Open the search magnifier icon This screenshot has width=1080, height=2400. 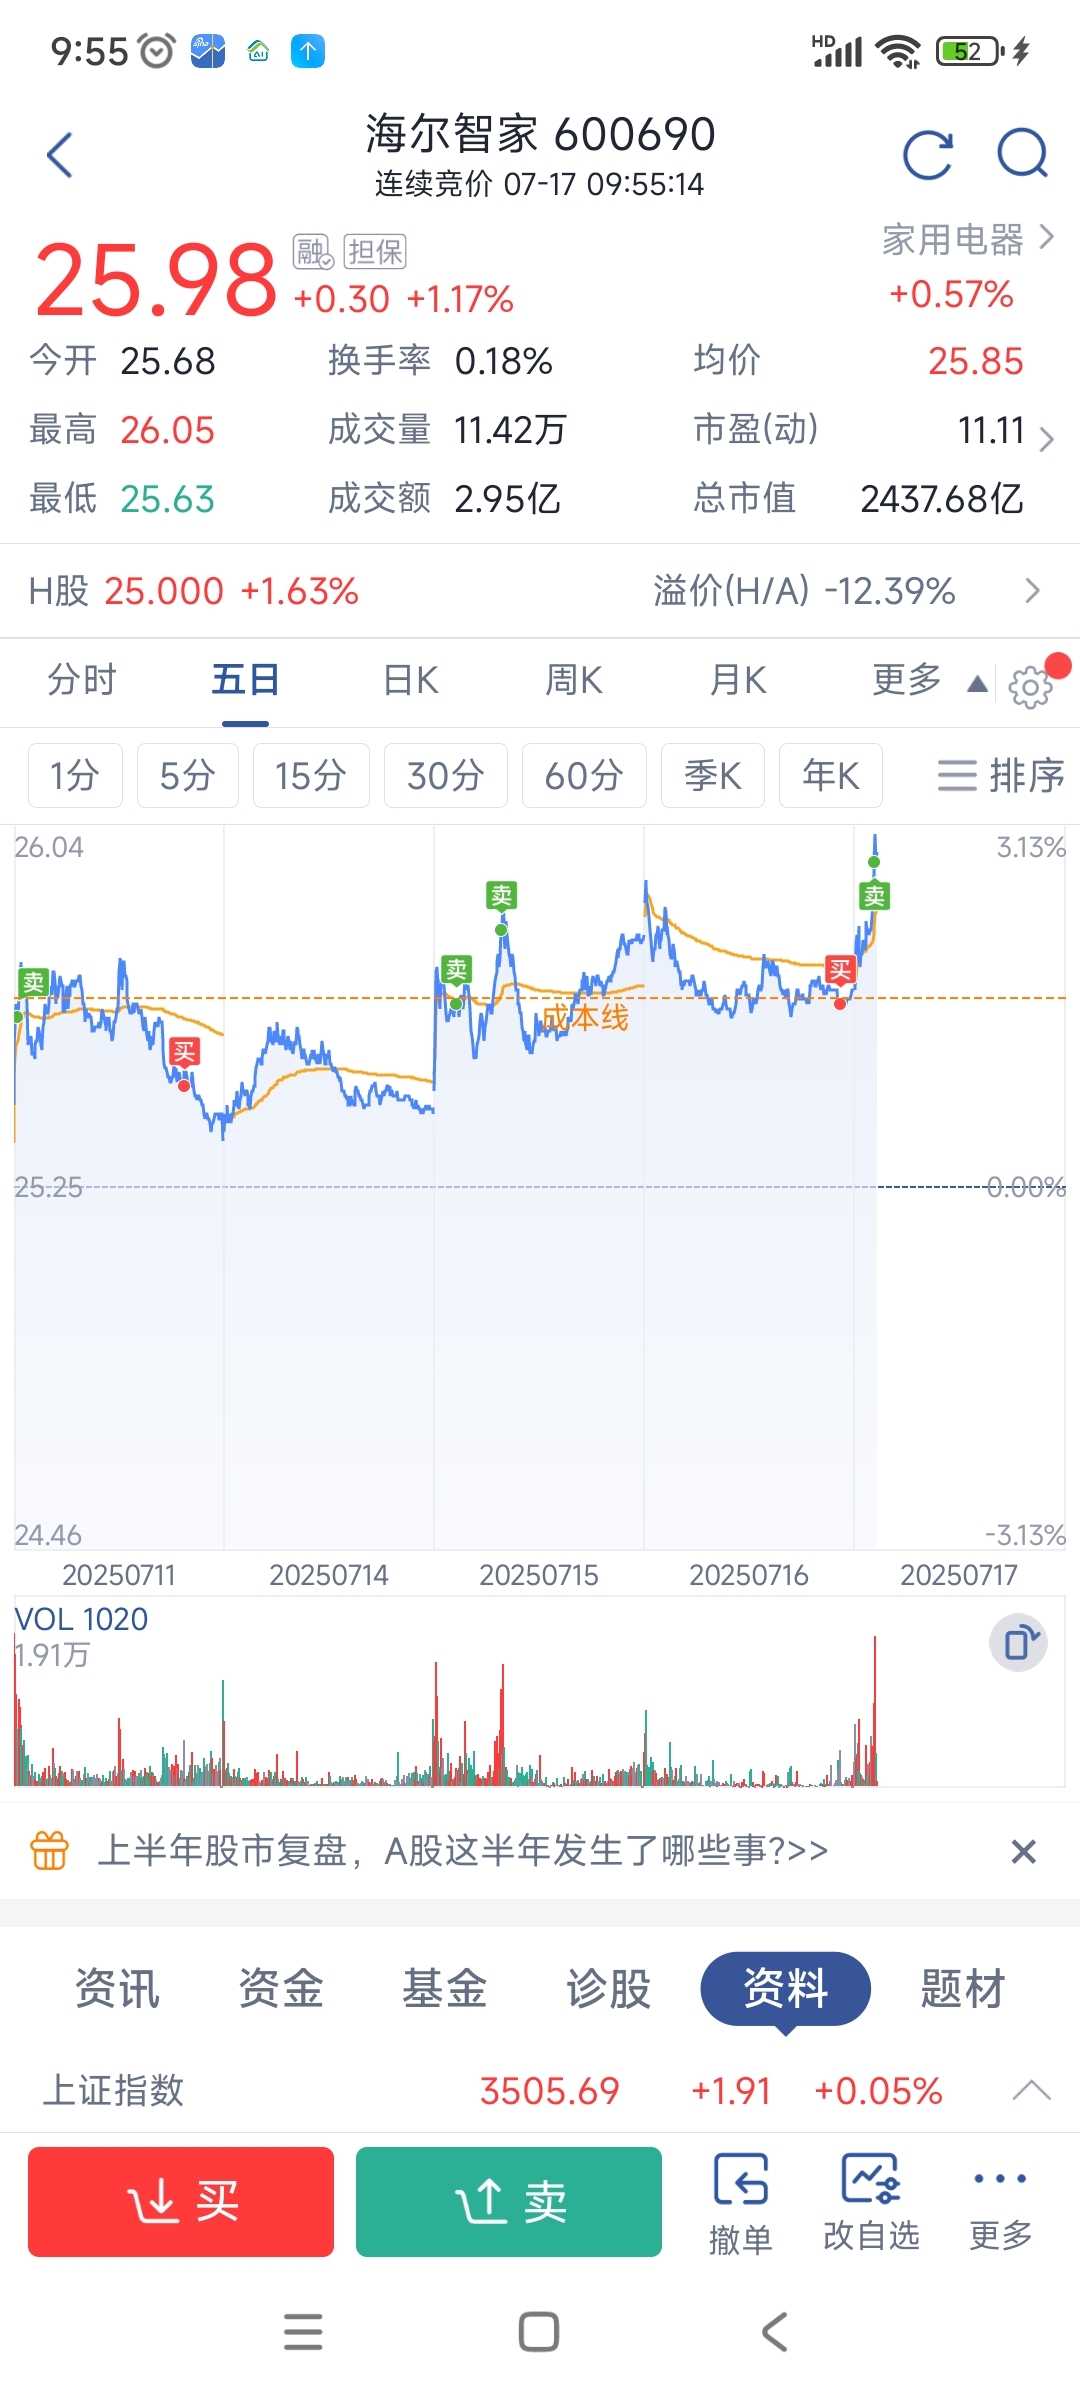(1023, 154)
